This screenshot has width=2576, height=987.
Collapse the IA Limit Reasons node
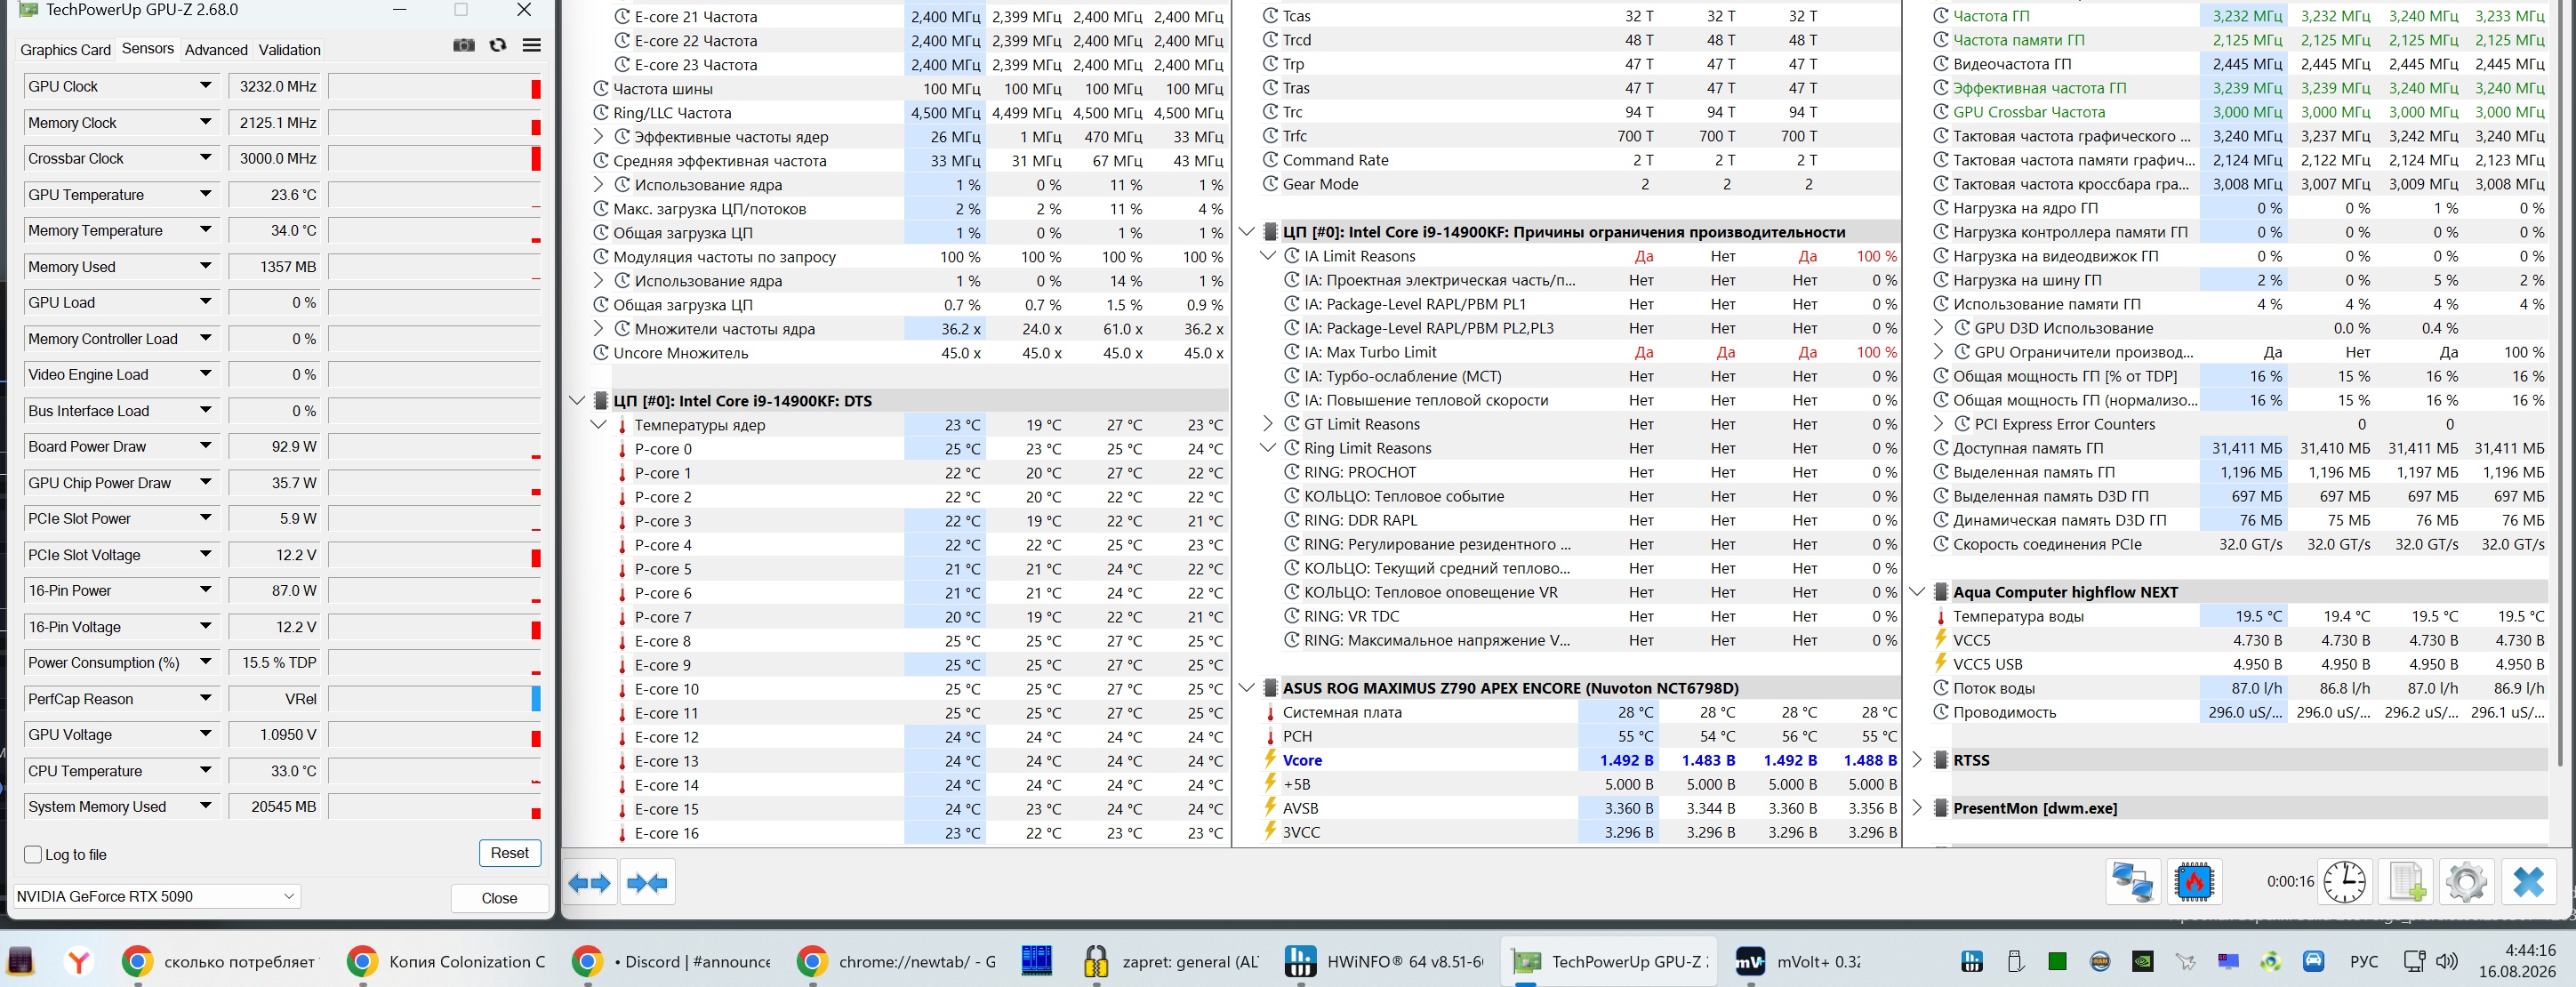tap(1267, 256)
